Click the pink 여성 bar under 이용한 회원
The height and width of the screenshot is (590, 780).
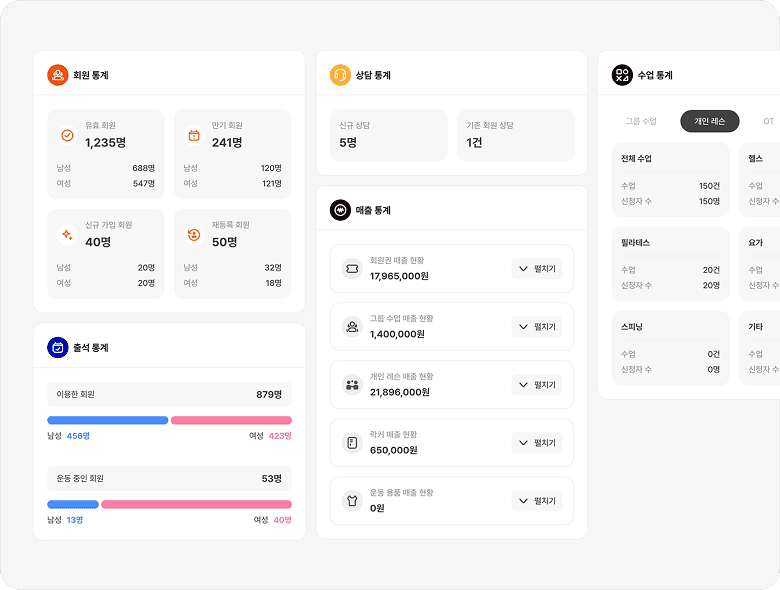[x=231, y=420]
